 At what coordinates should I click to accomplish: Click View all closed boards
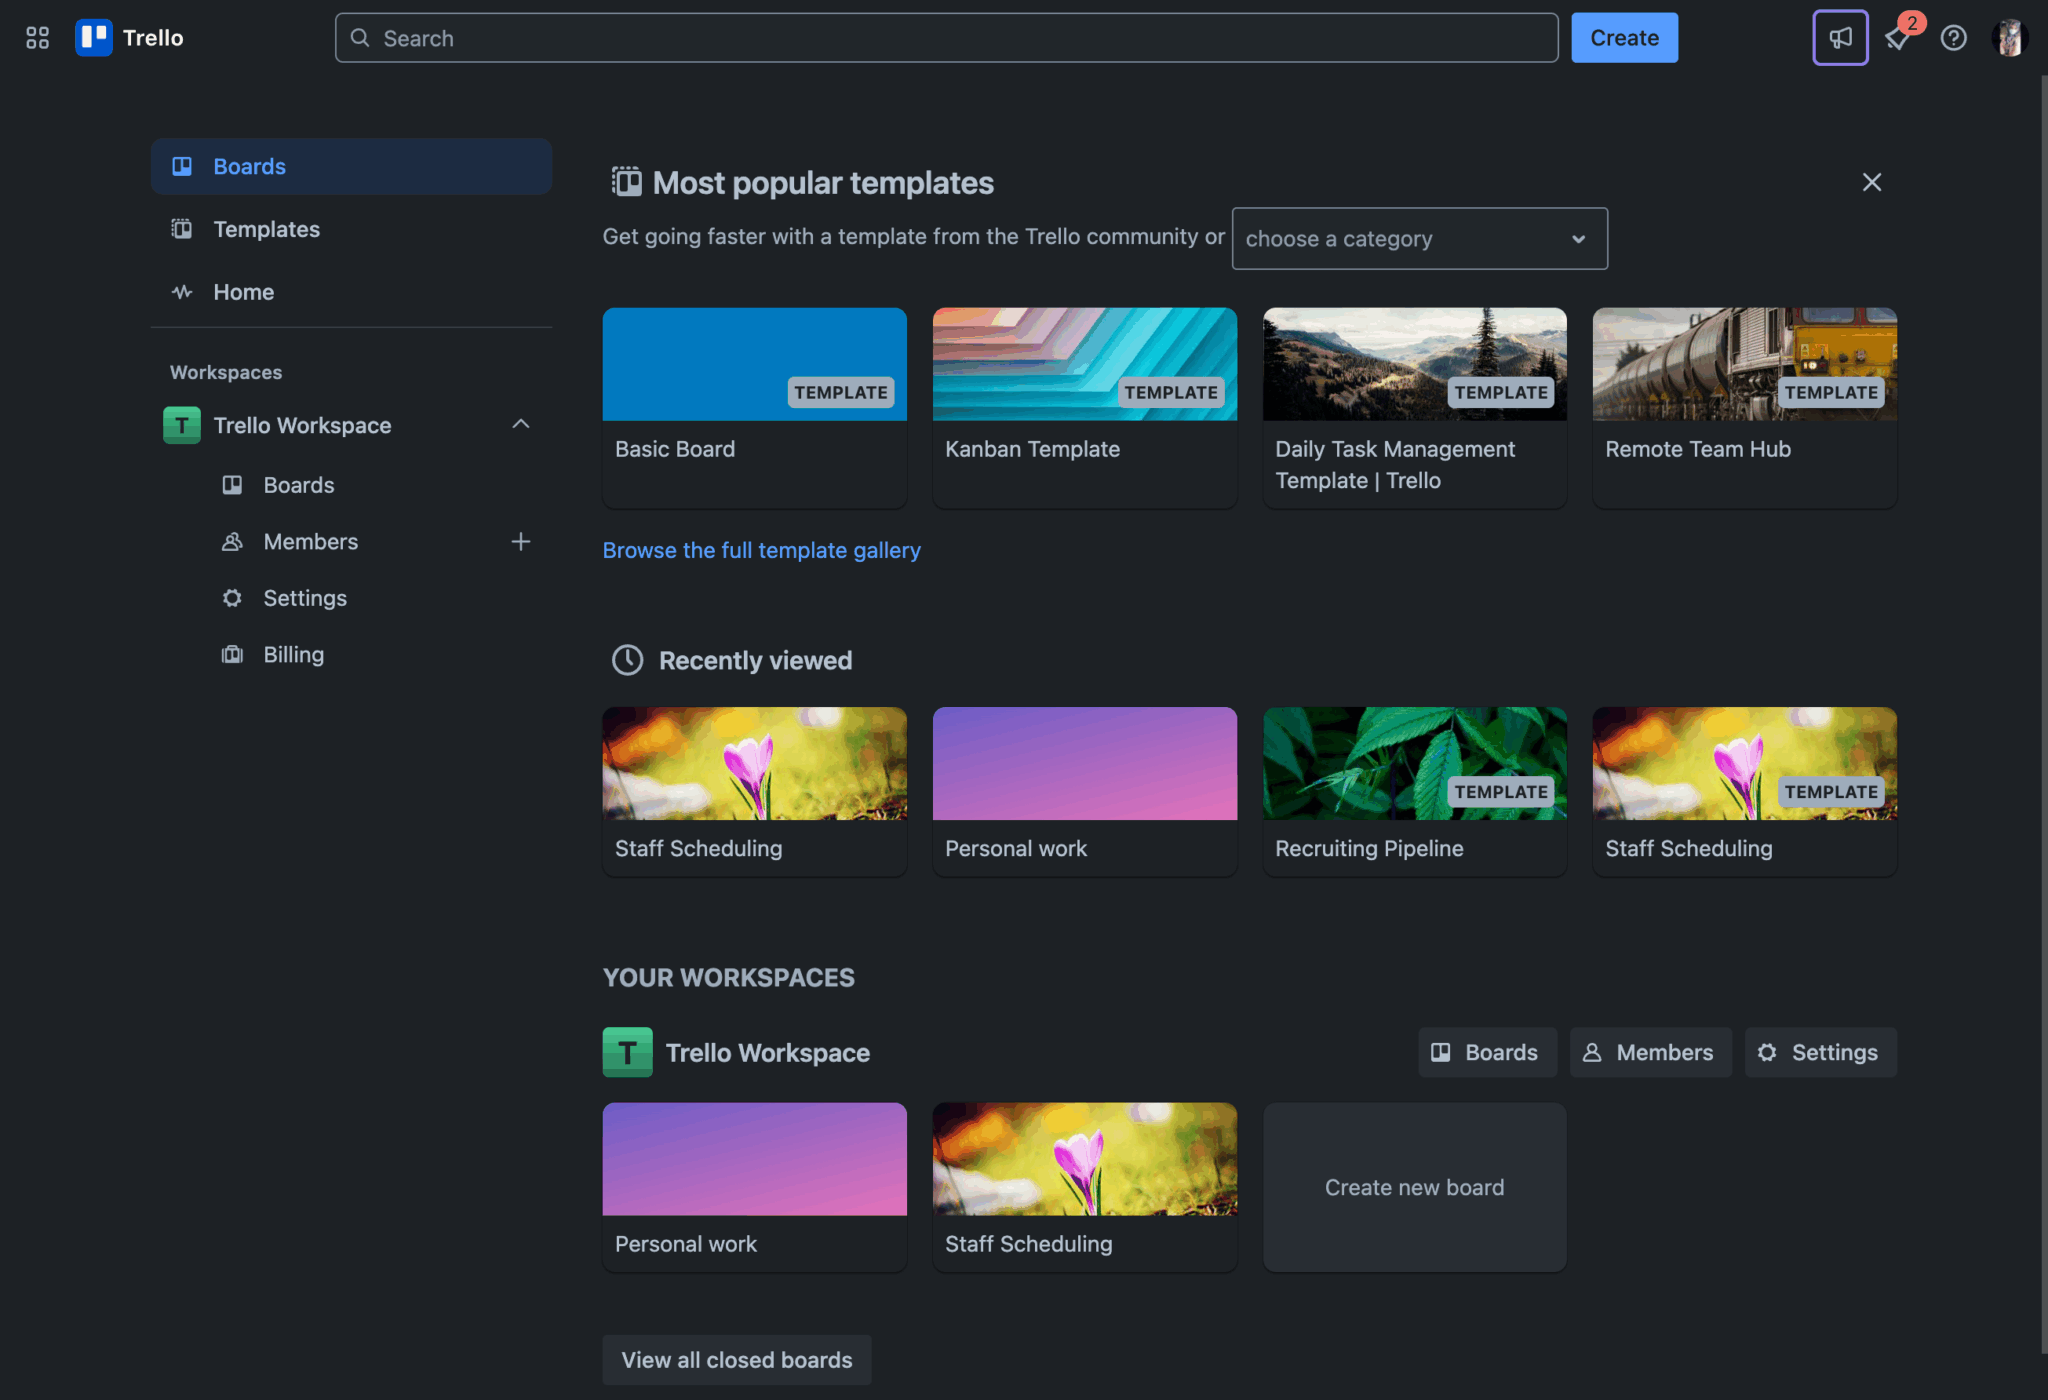click(736, 1359)
